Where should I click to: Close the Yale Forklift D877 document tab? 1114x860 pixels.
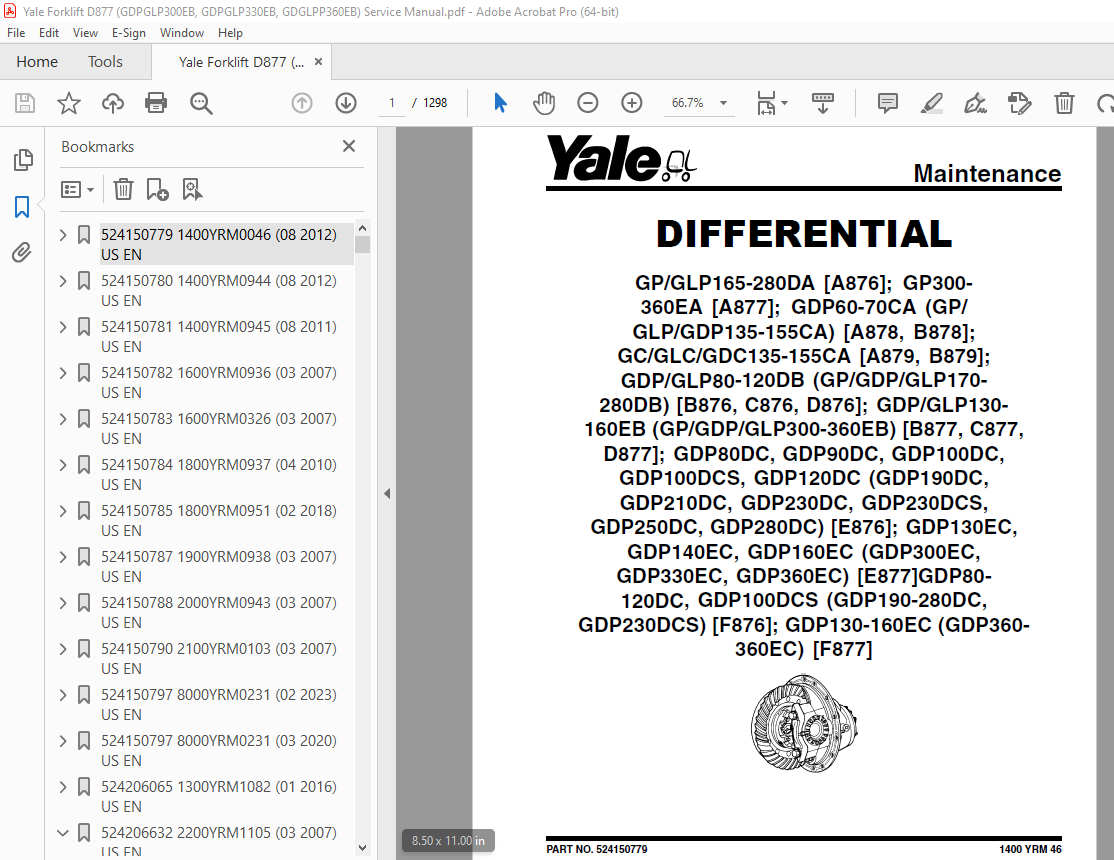click(x=318, y=62)
